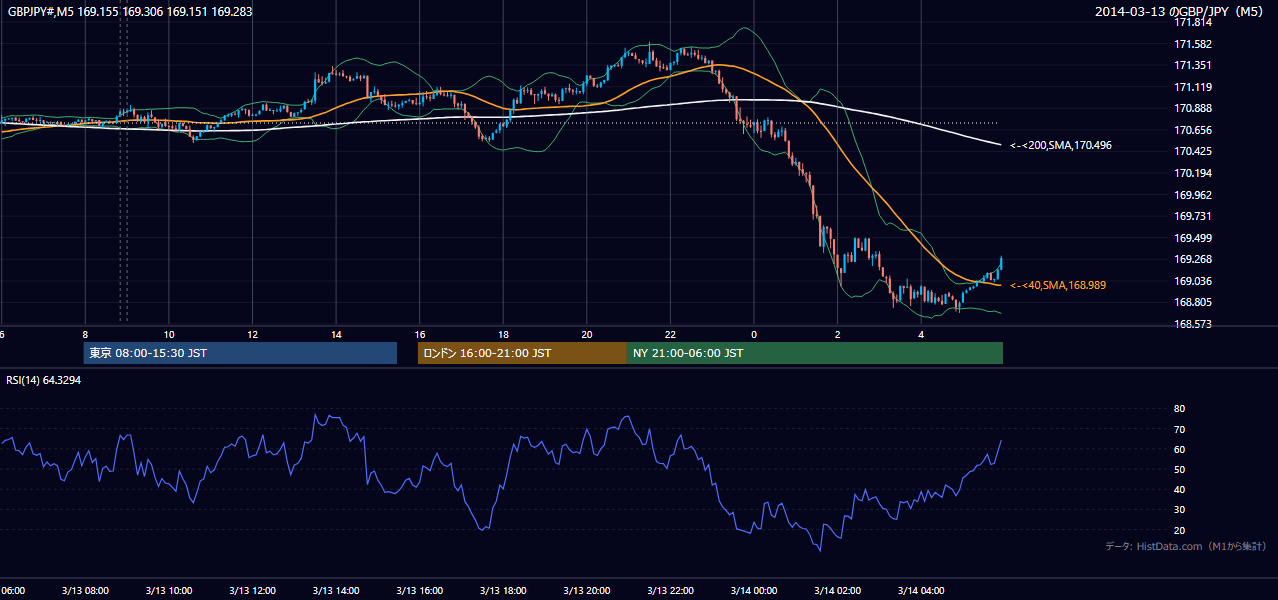
Task: Click the time label 3/13 08:00
Action: pos(84,591)
